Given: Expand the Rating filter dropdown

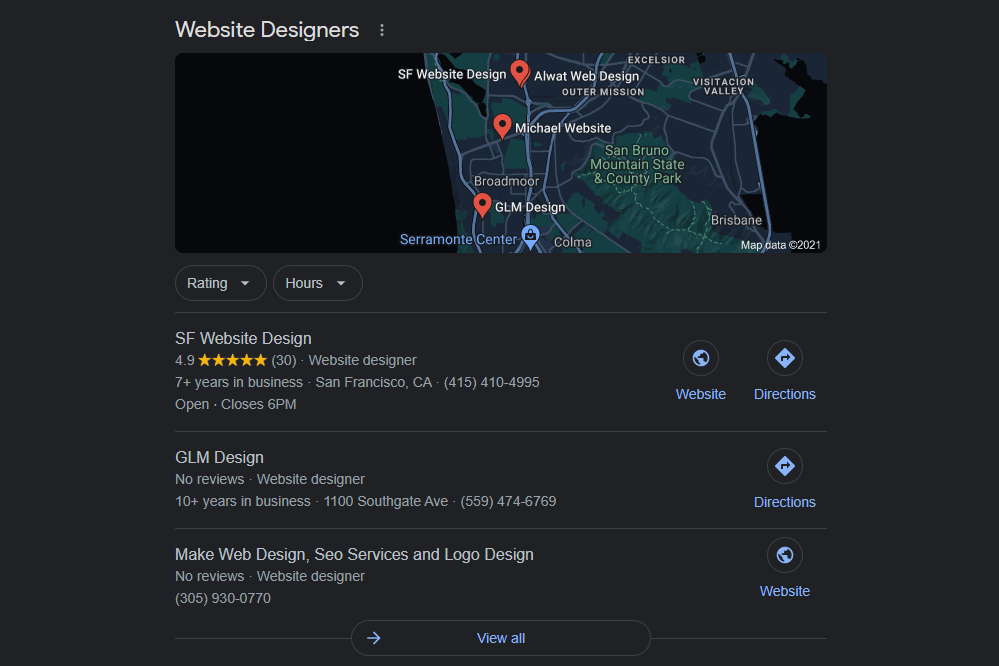Looking at the screenshot, I should [220, 283].
